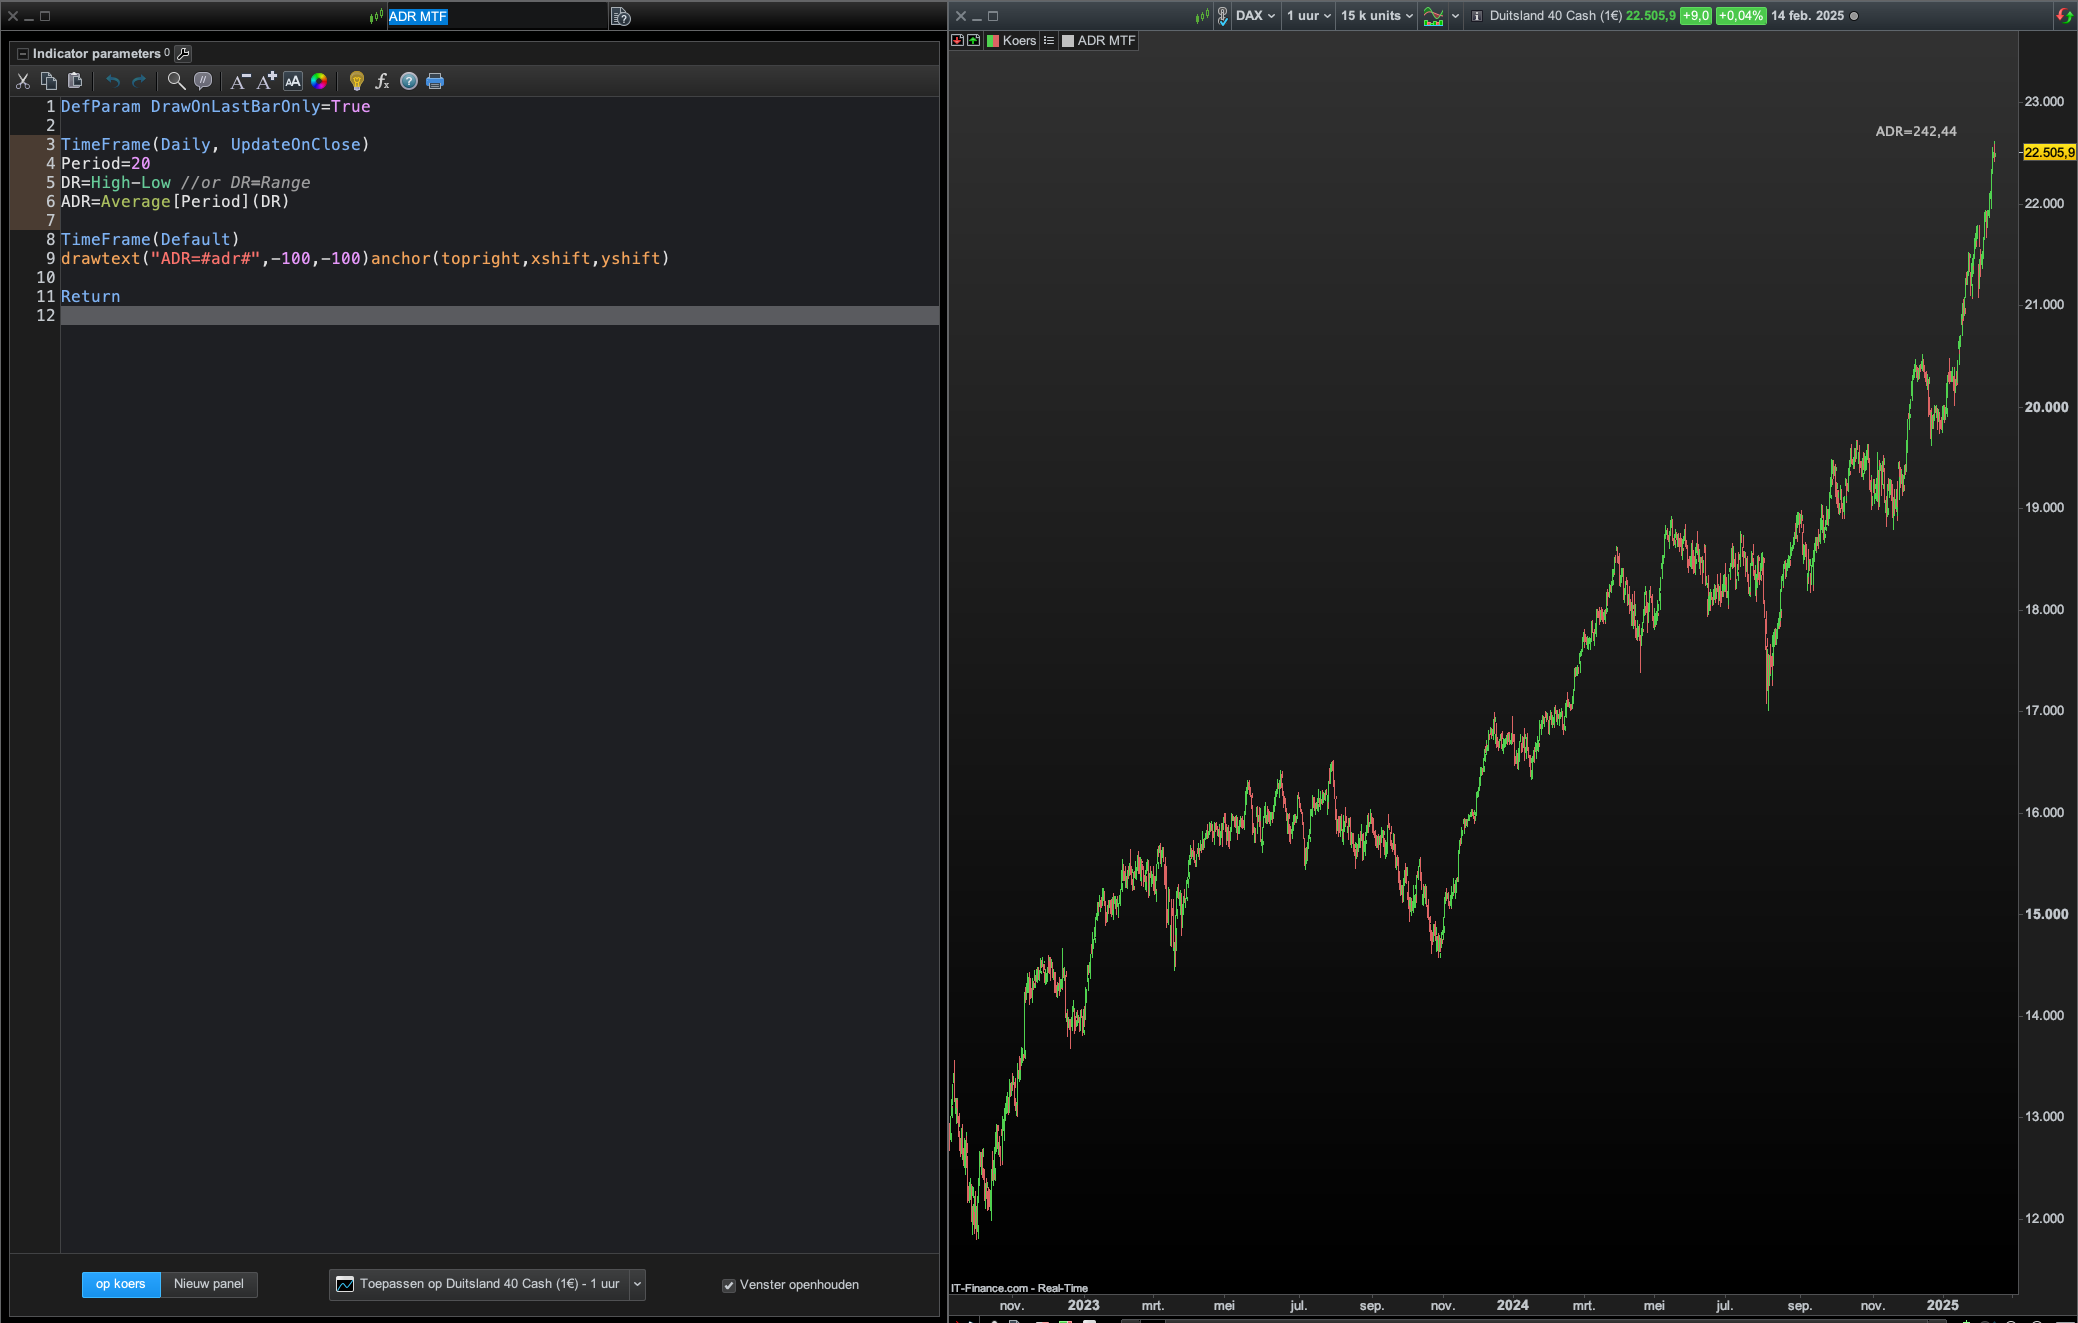Click the Cut scissors icon
2078x1323 pixels.
(23, 81)
